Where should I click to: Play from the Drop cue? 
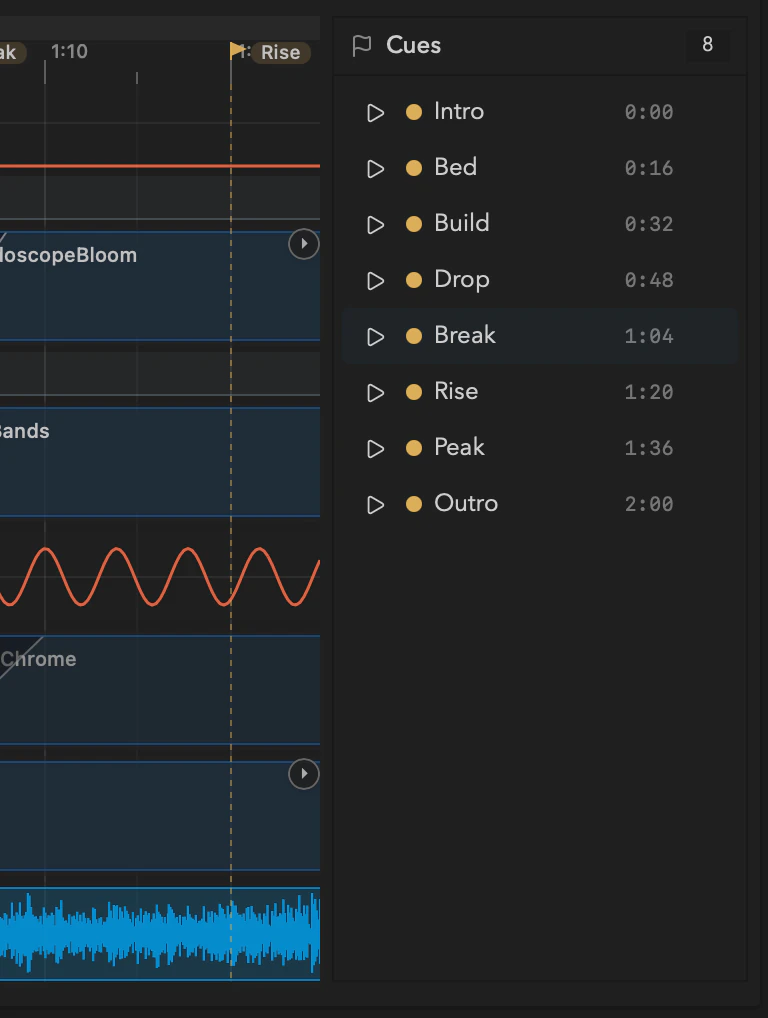[x=375, y=280]
